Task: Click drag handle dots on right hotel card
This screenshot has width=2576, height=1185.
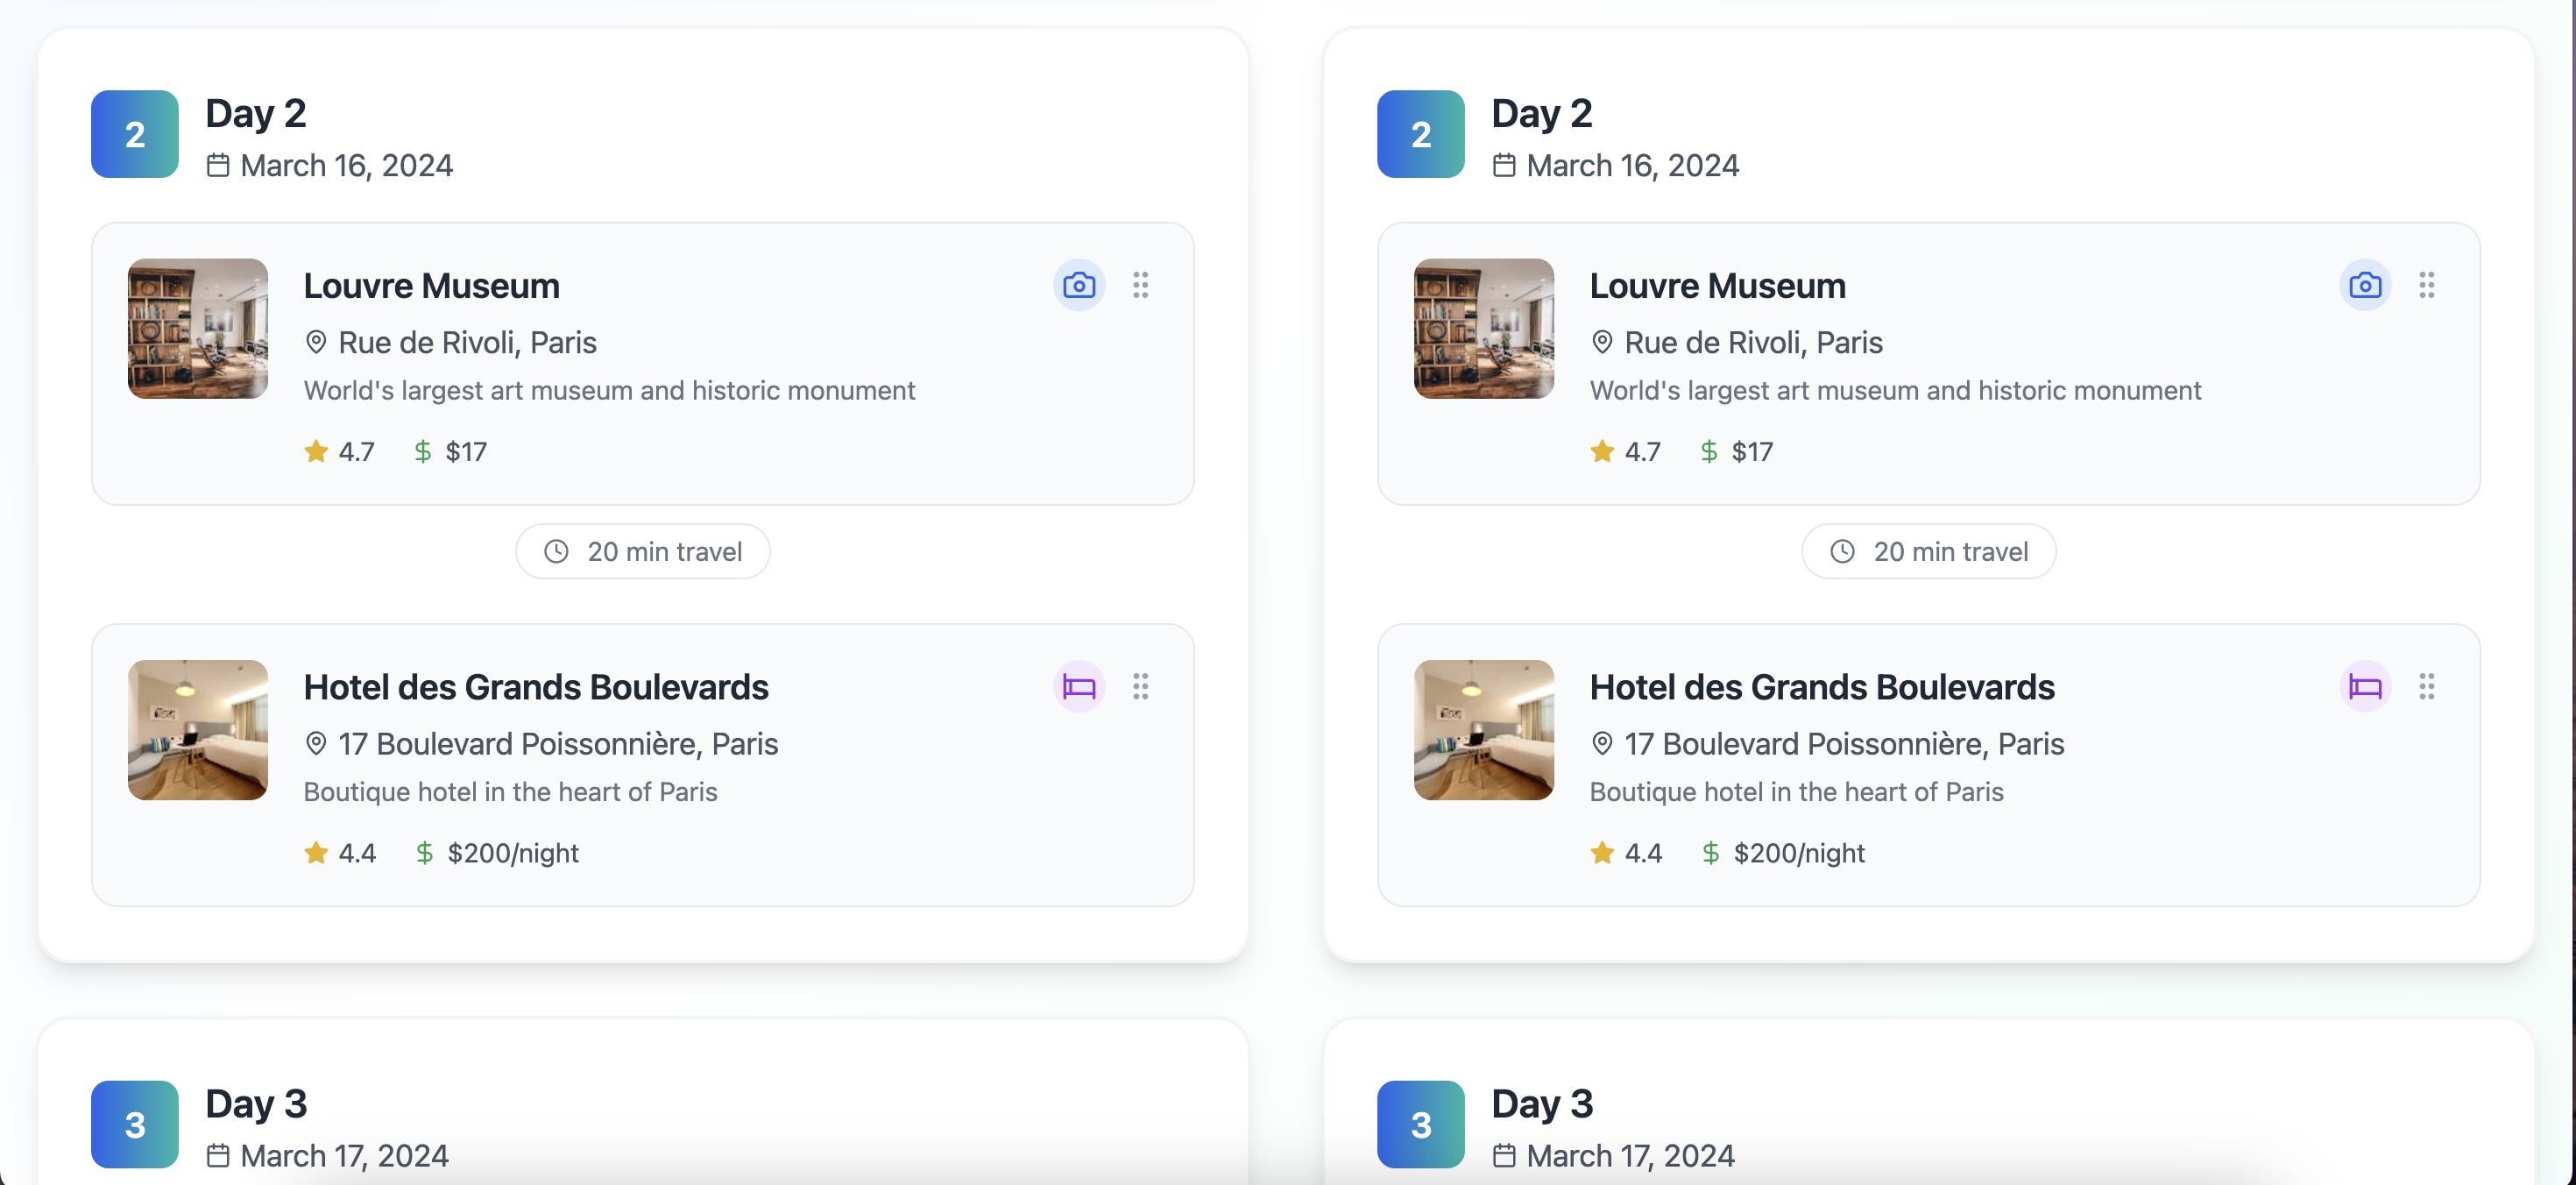Action: [2426, 686]
